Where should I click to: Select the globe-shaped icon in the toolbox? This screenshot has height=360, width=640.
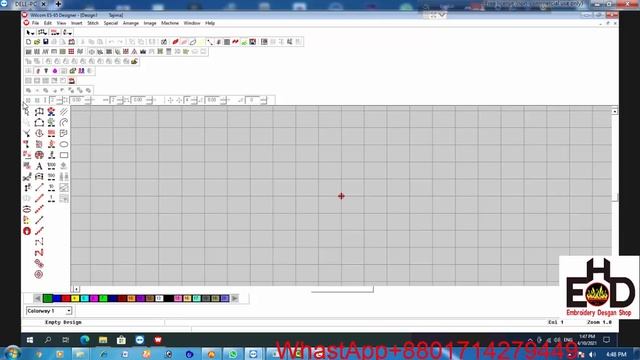(39, 155)
